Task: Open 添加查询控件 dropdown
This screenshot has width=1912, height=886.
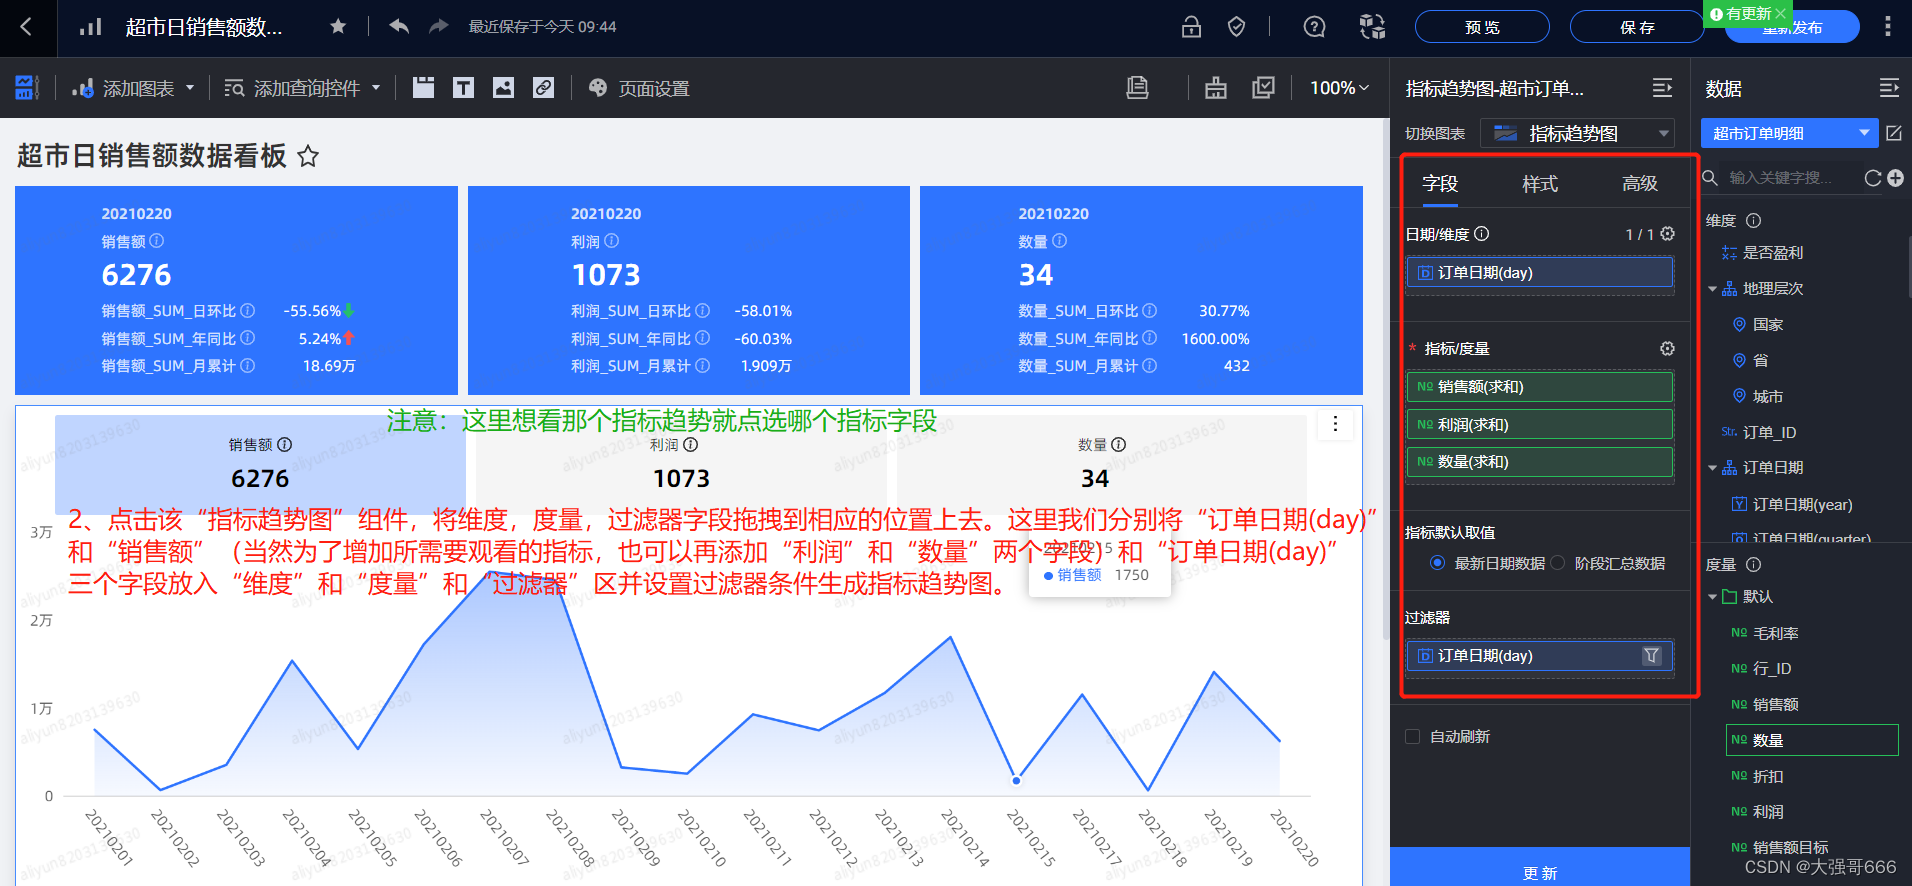Action: click(x=302, y=88)
